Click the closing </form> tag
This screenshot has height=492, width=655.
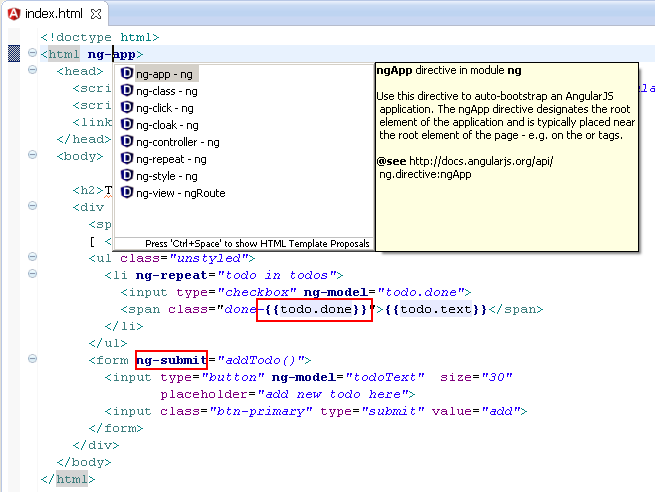(116, 429)
